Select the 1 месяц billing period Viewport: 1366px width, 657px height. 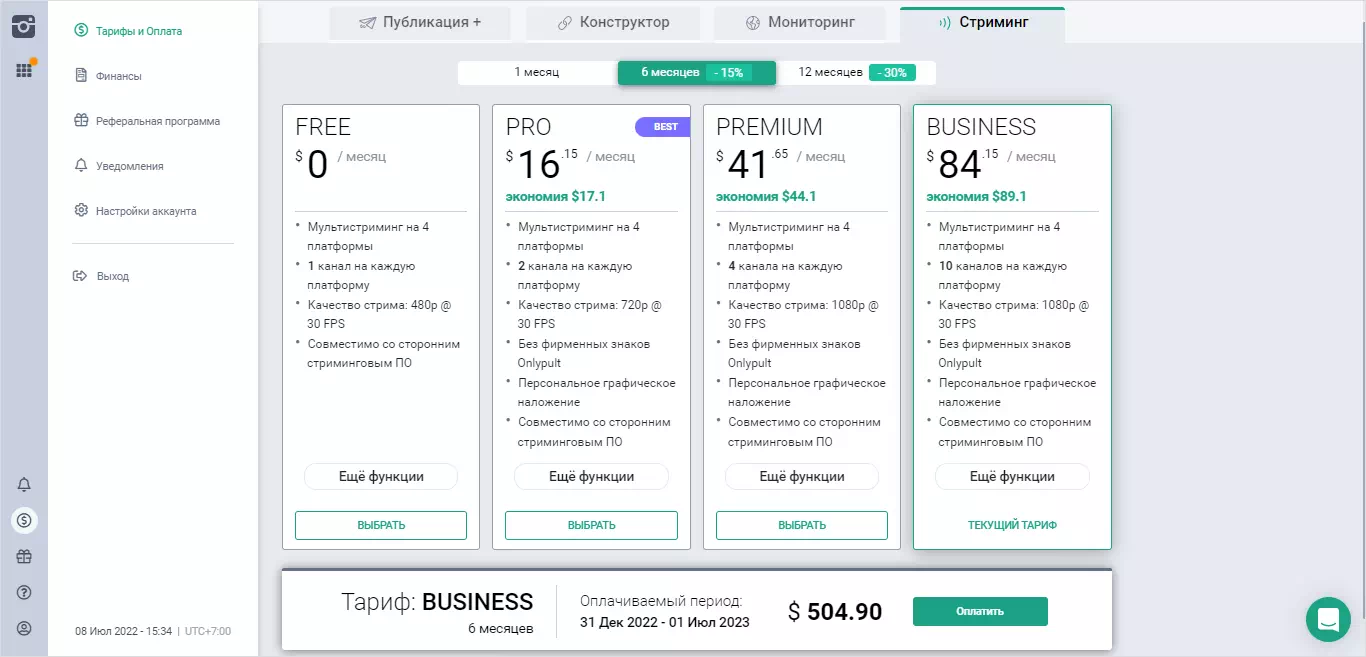(537, 72)
